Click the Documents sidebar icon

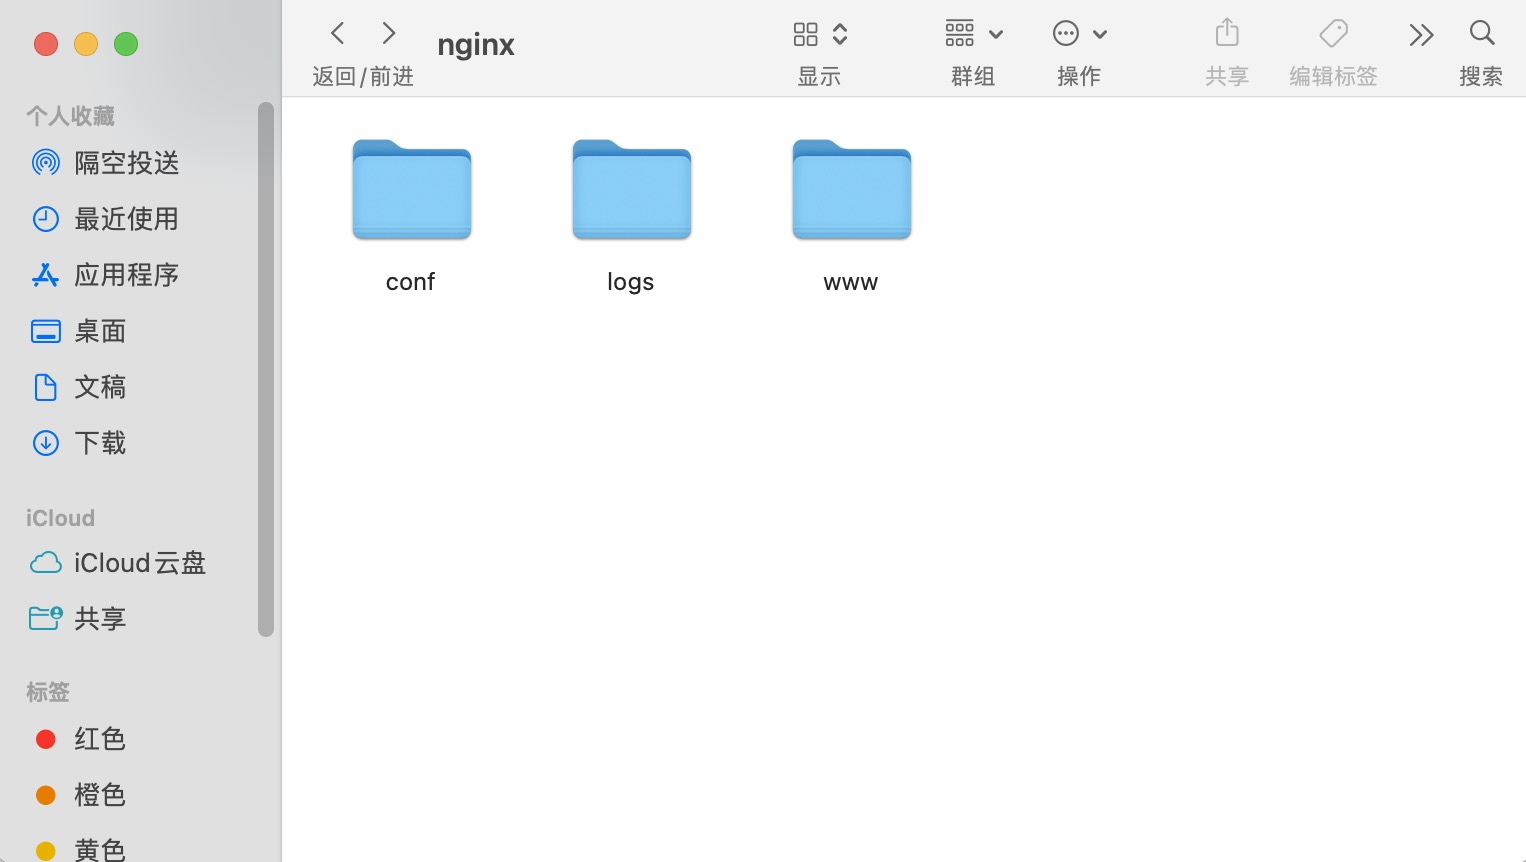tap(46, 387)
